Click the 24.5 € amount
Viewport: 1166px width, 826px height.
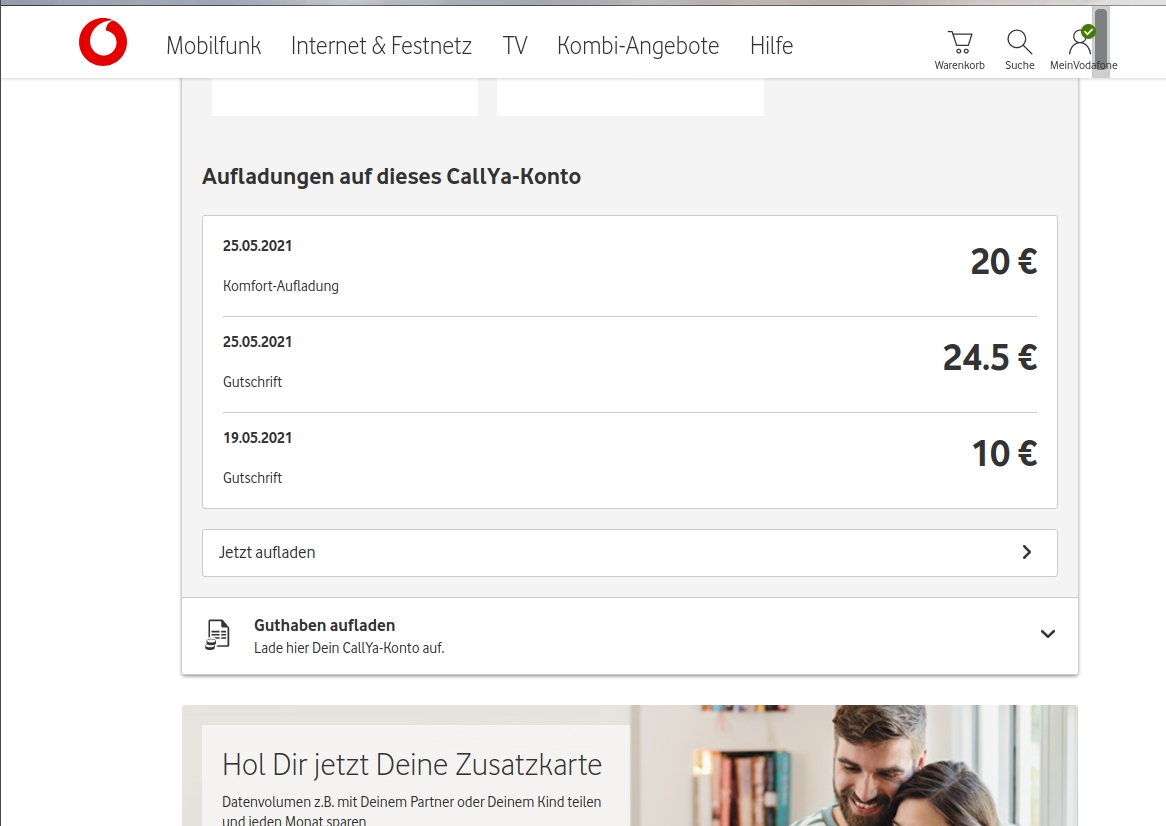990,358
